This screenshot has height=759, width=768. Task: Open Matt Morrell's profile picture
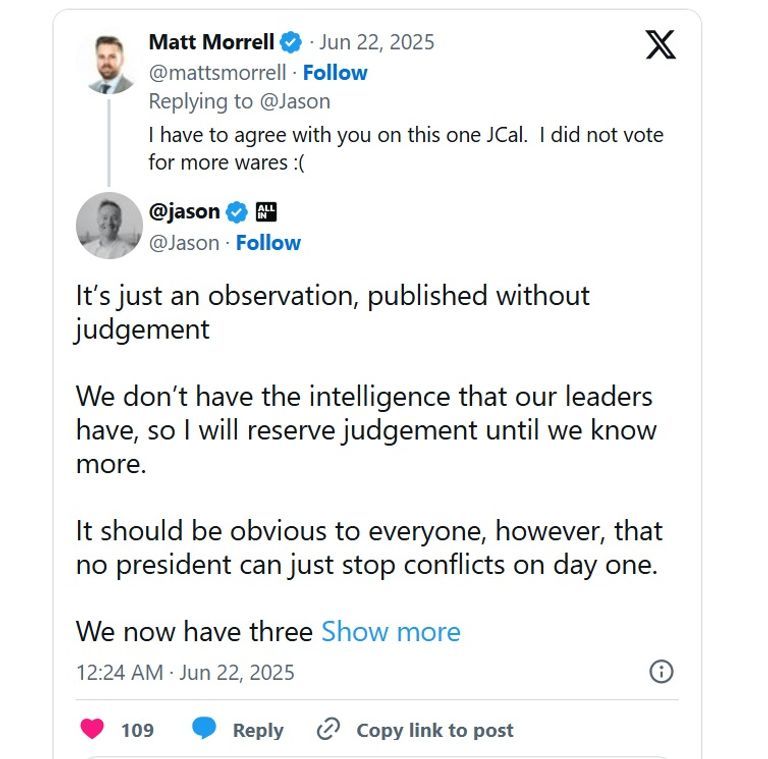109,63
